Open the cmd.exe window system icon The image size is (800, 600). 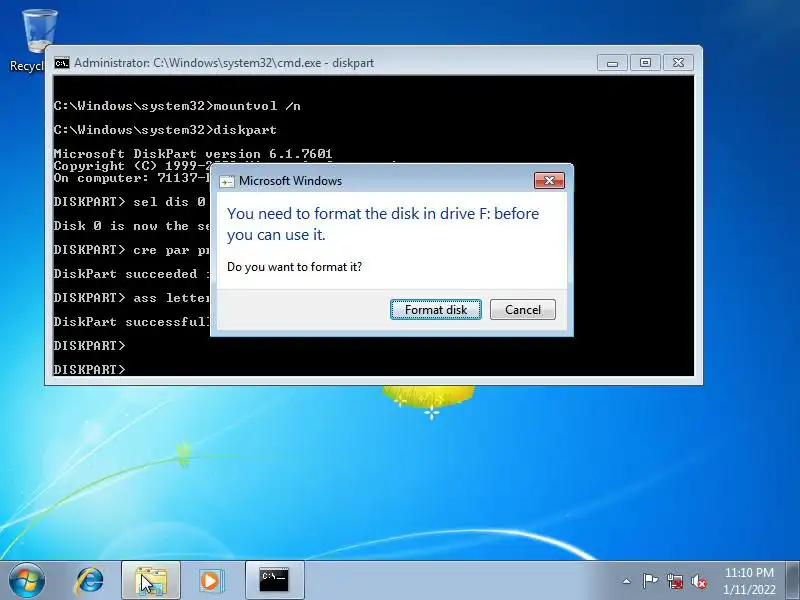click(62, 63)
